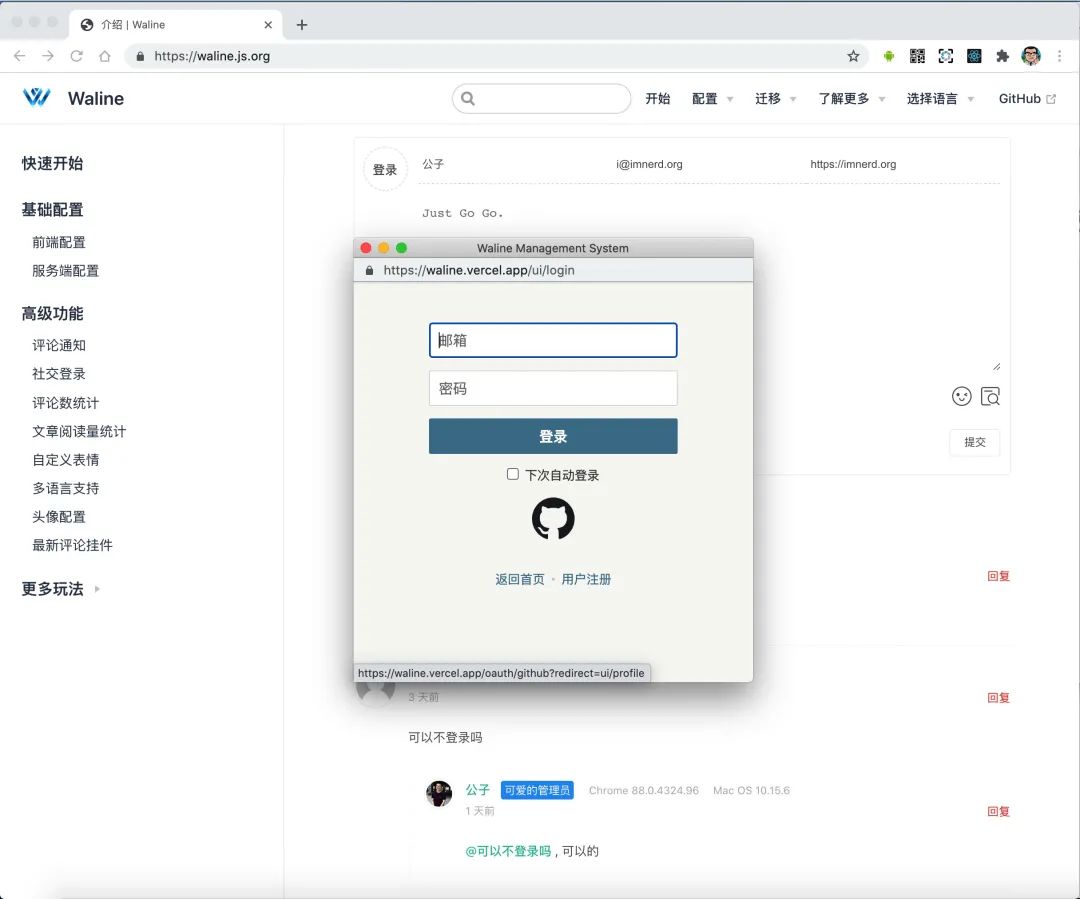Click the browser back arrow
Image resolution: width=1080 pixels, height=899 pixels.
click(x=19, y=56)
